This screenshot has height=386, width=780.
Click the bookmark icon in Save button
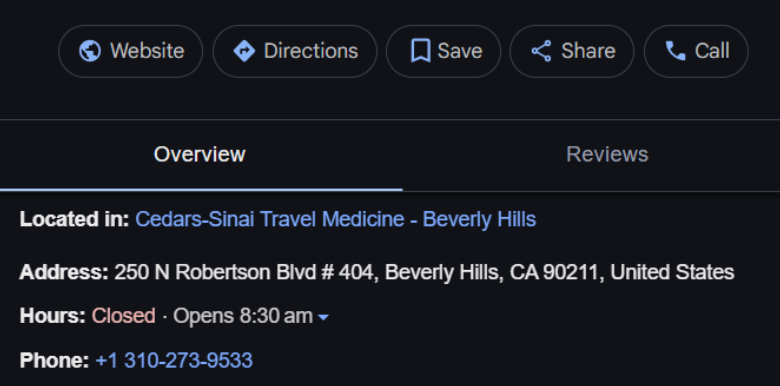pos(420,51)
